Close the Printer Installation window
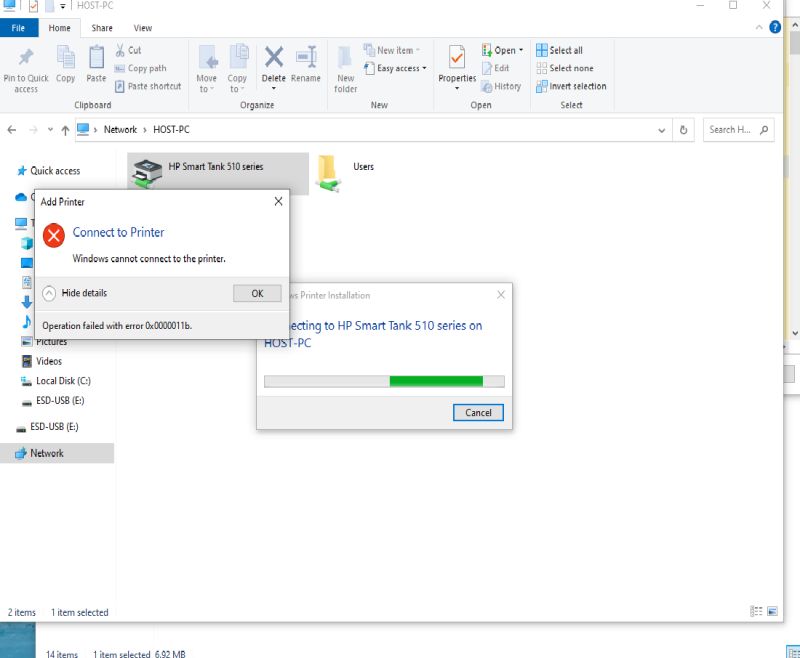This screenshot has width=800, height=658. pos(501,295)
